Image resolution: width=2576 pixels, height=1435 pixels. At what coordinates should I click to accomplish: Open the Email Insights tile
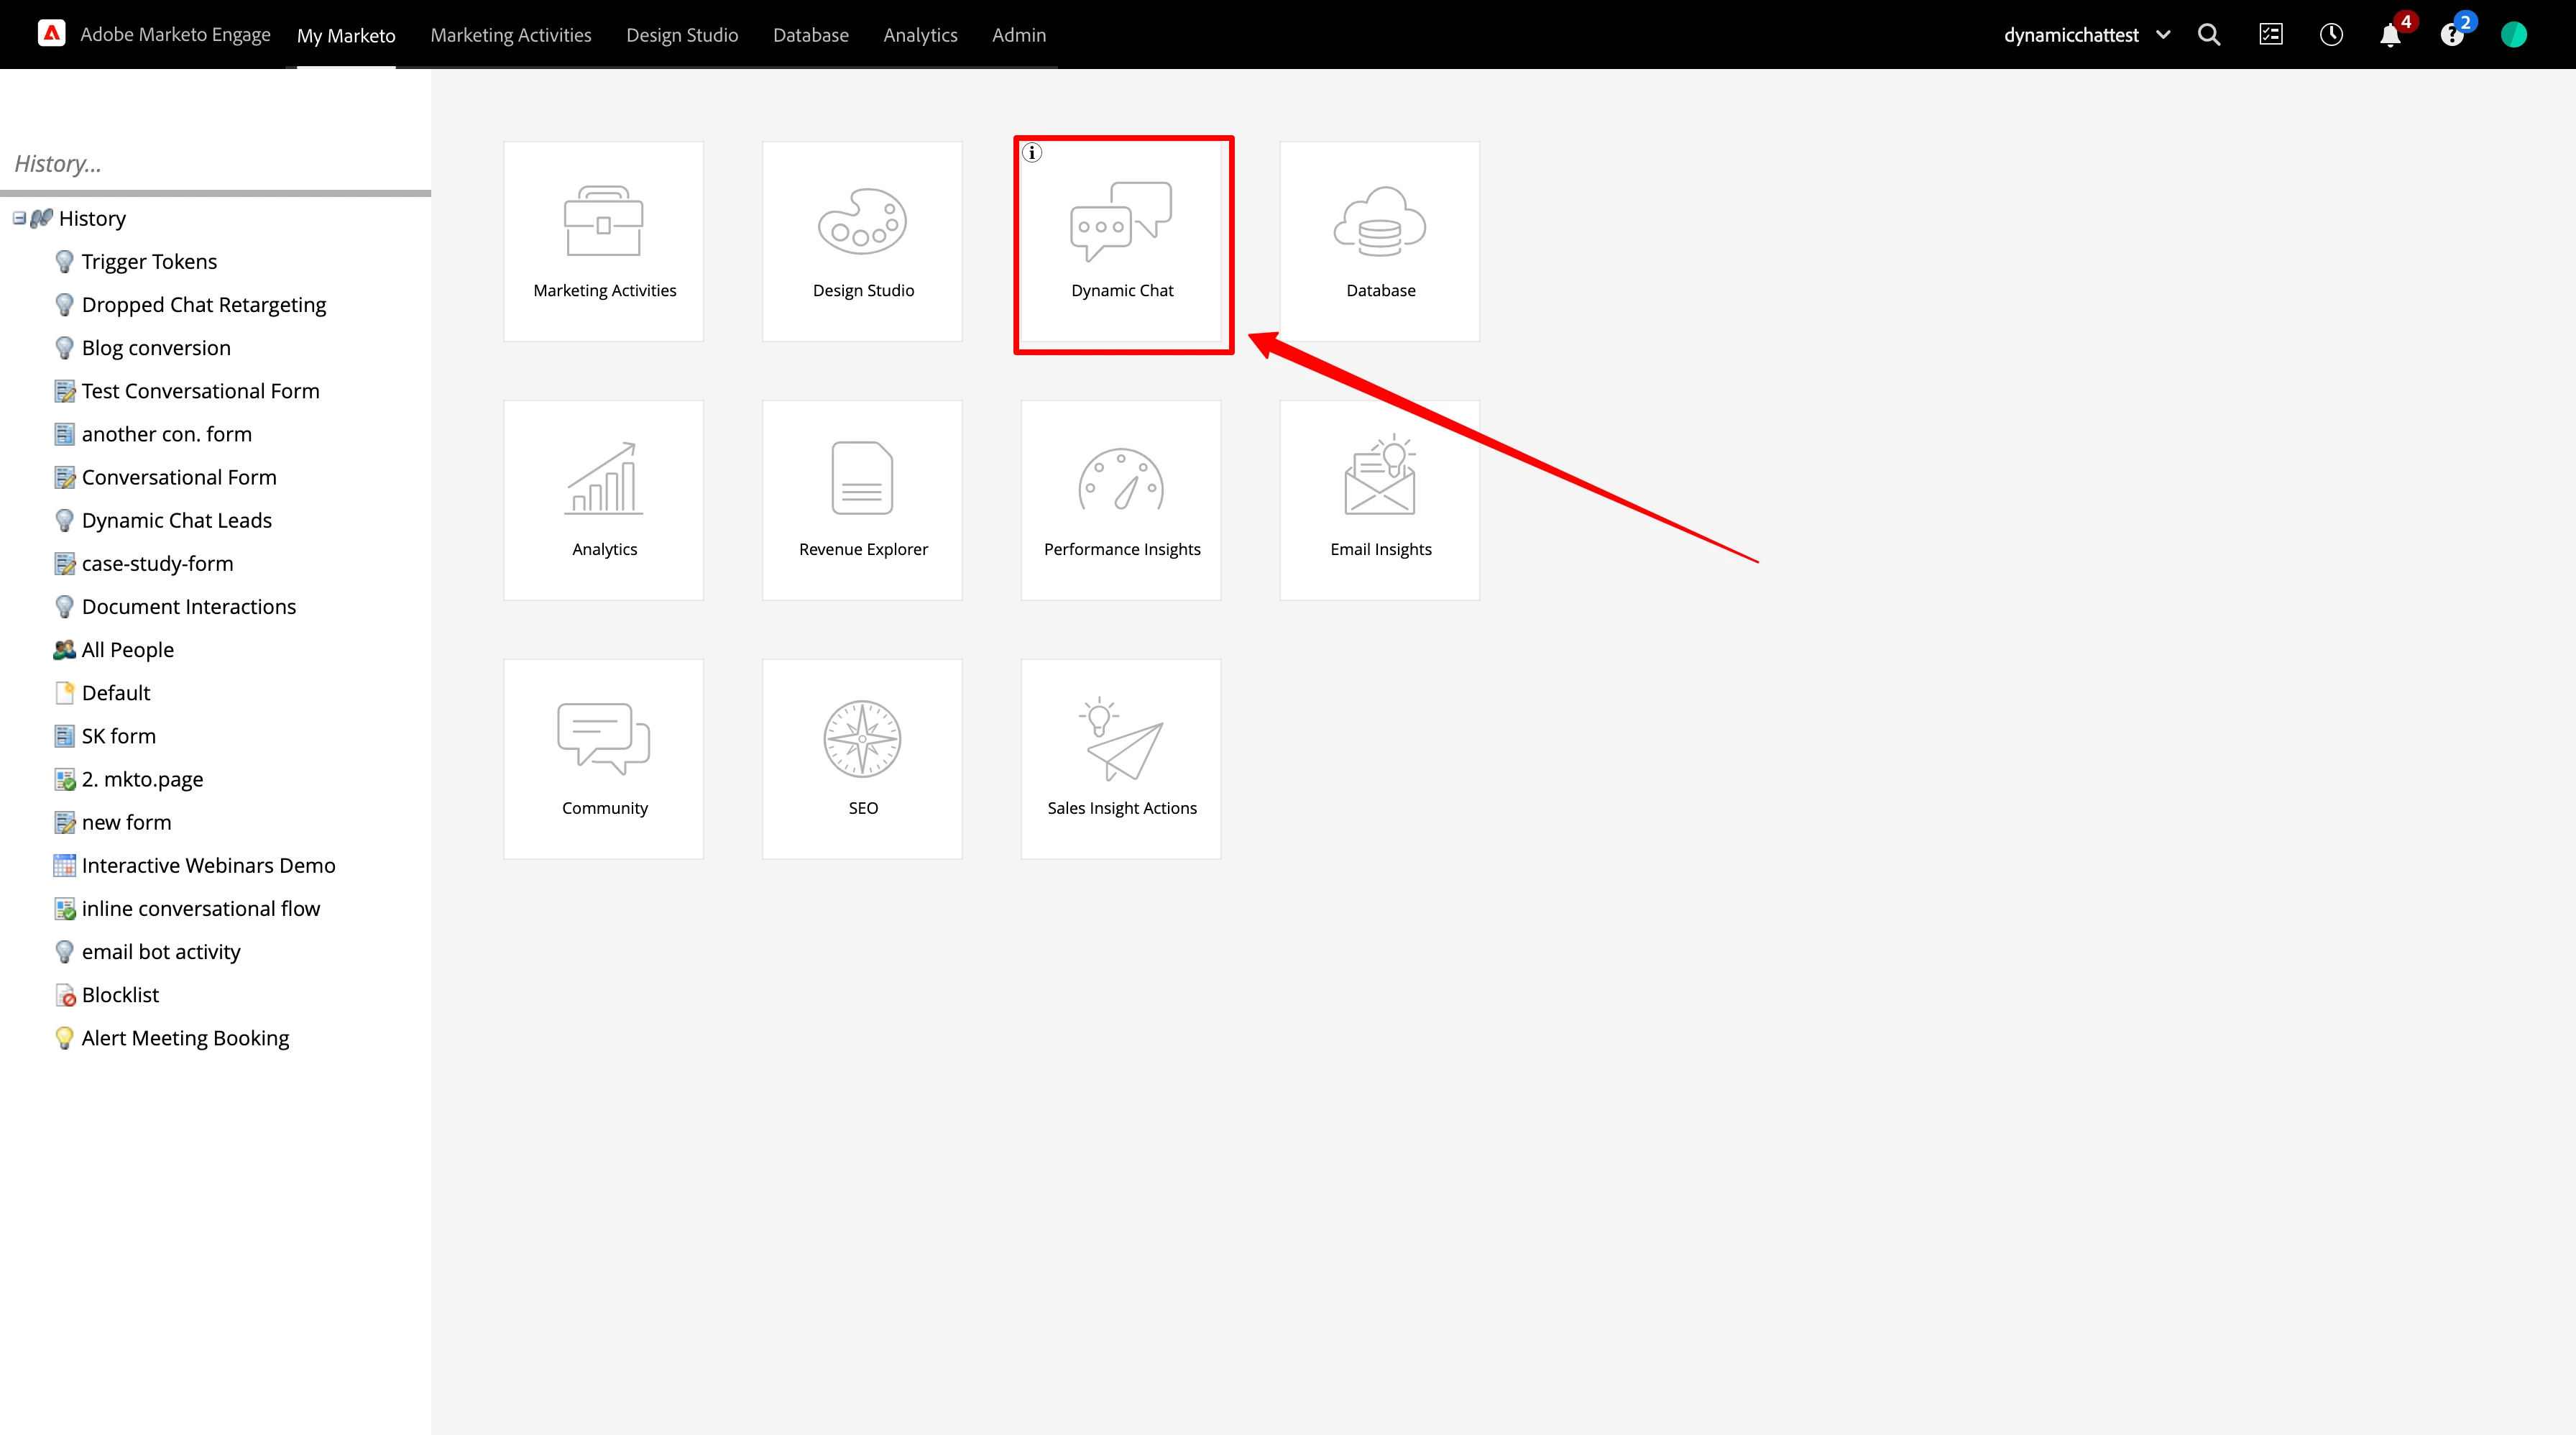tap(1379, 500)
